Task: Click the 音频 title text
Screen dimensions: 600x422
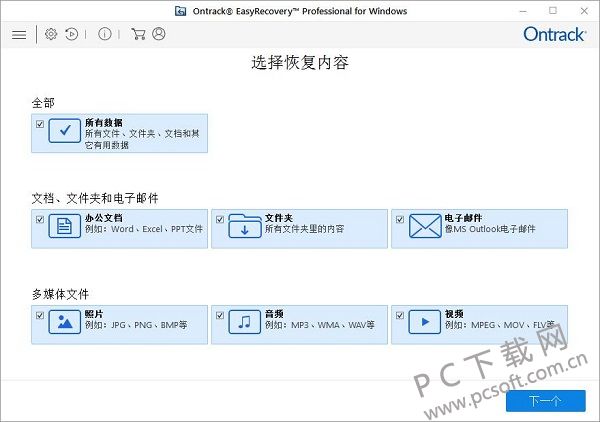Action: point(274,314)
